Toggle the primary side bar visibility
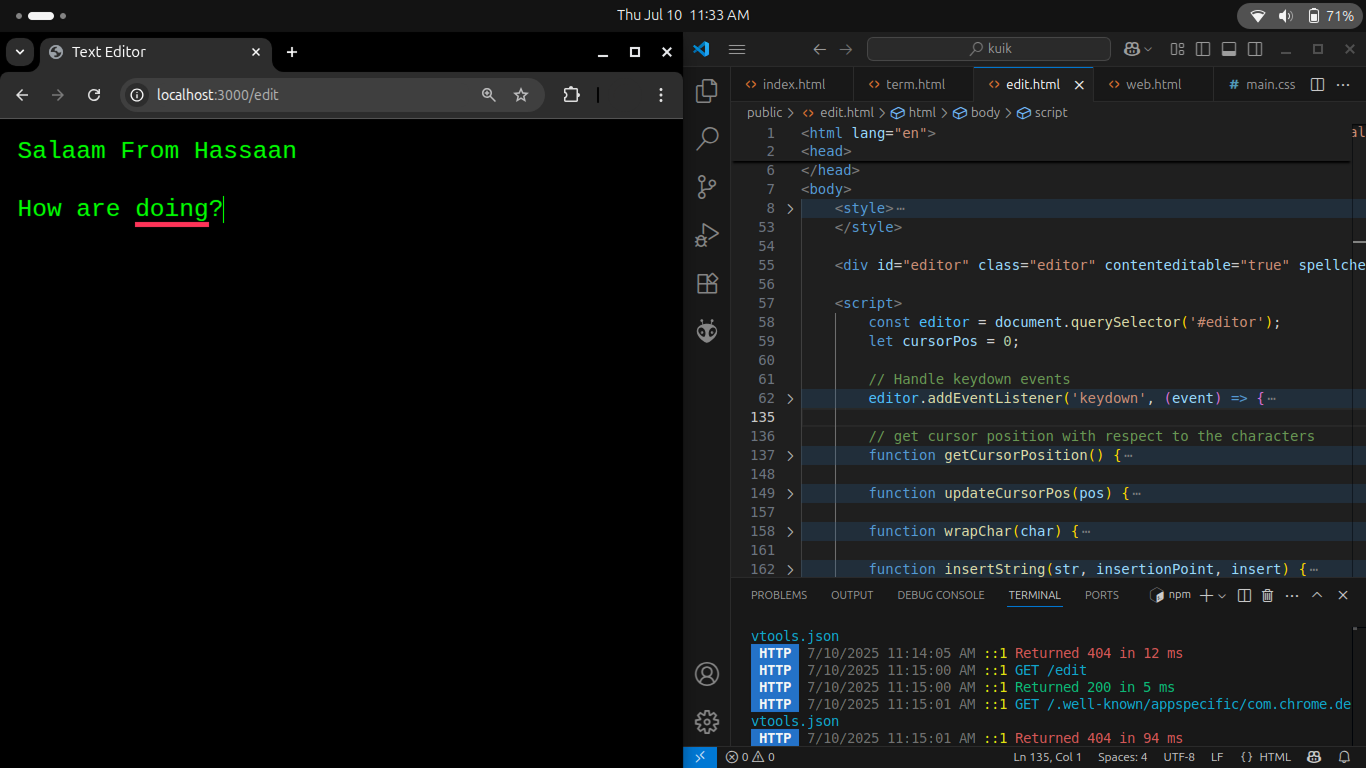Viewport: 1366px width, 768px height. click(1203, 49)
